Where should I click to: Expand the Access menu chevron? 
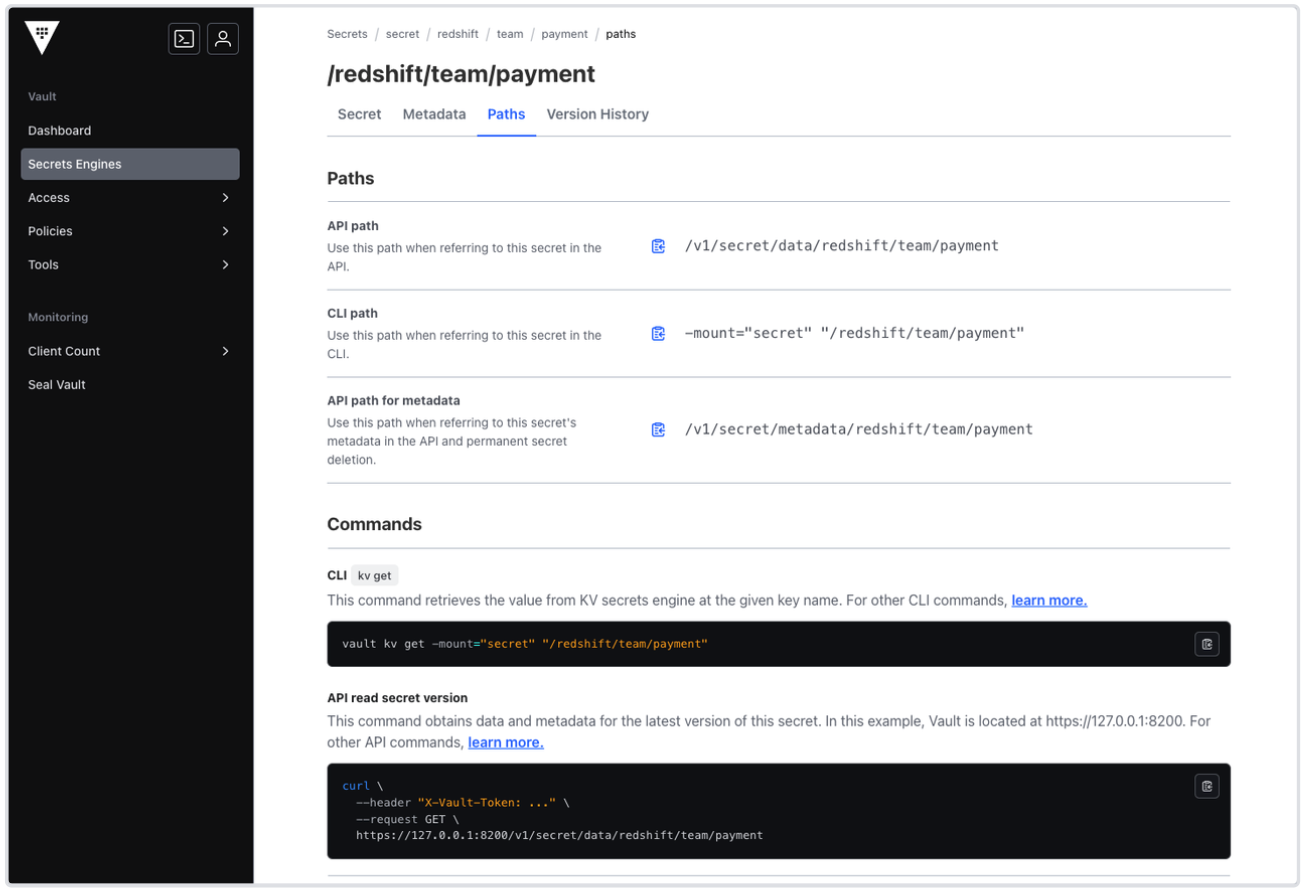pos(225,198)
